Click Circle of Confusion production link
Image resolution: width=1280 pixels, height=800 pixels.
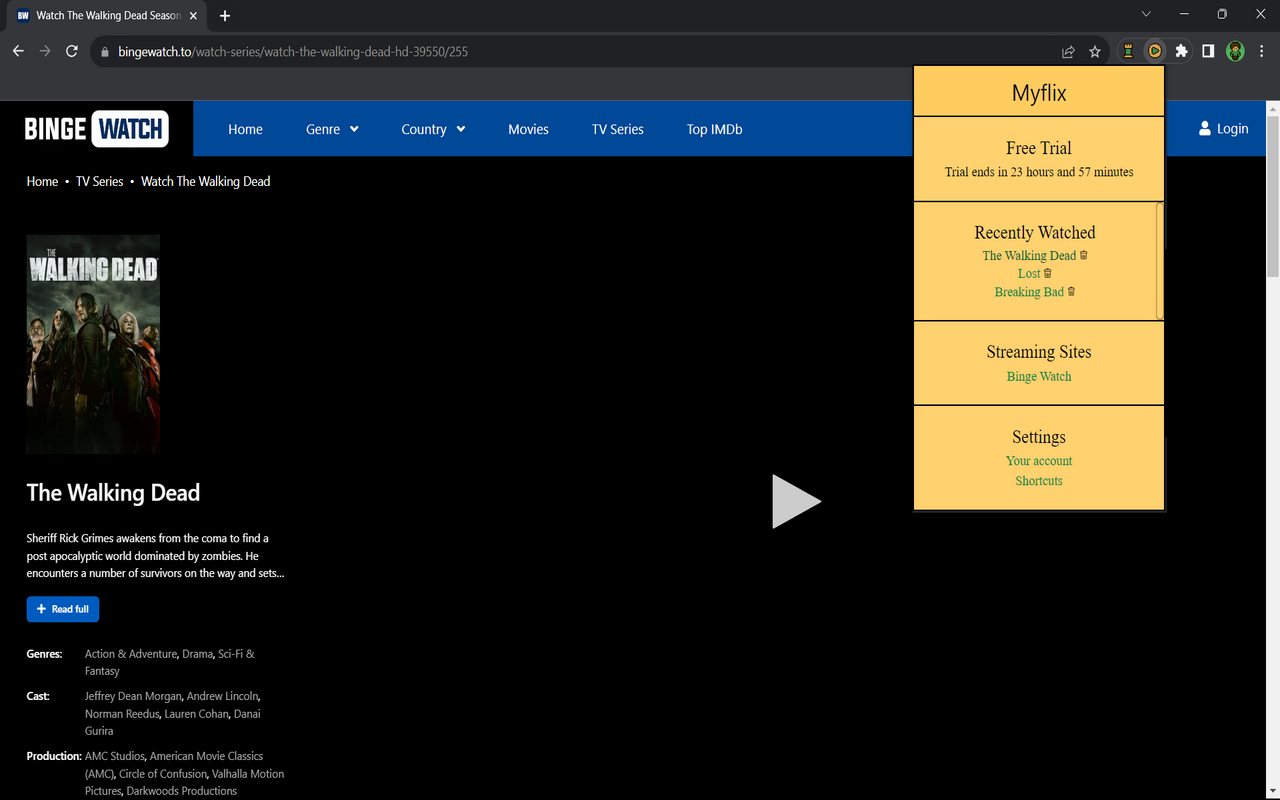[x=161, y=773]
